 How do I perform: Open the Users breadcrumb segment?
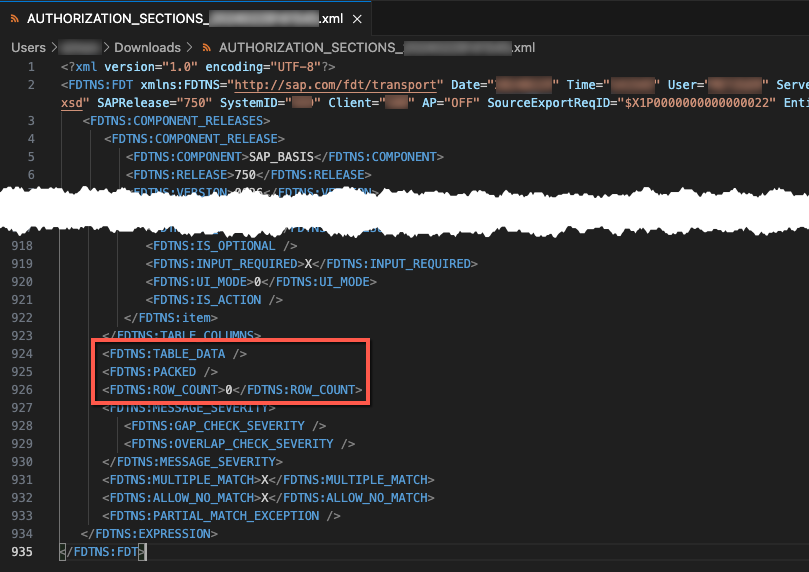(28, 47)
